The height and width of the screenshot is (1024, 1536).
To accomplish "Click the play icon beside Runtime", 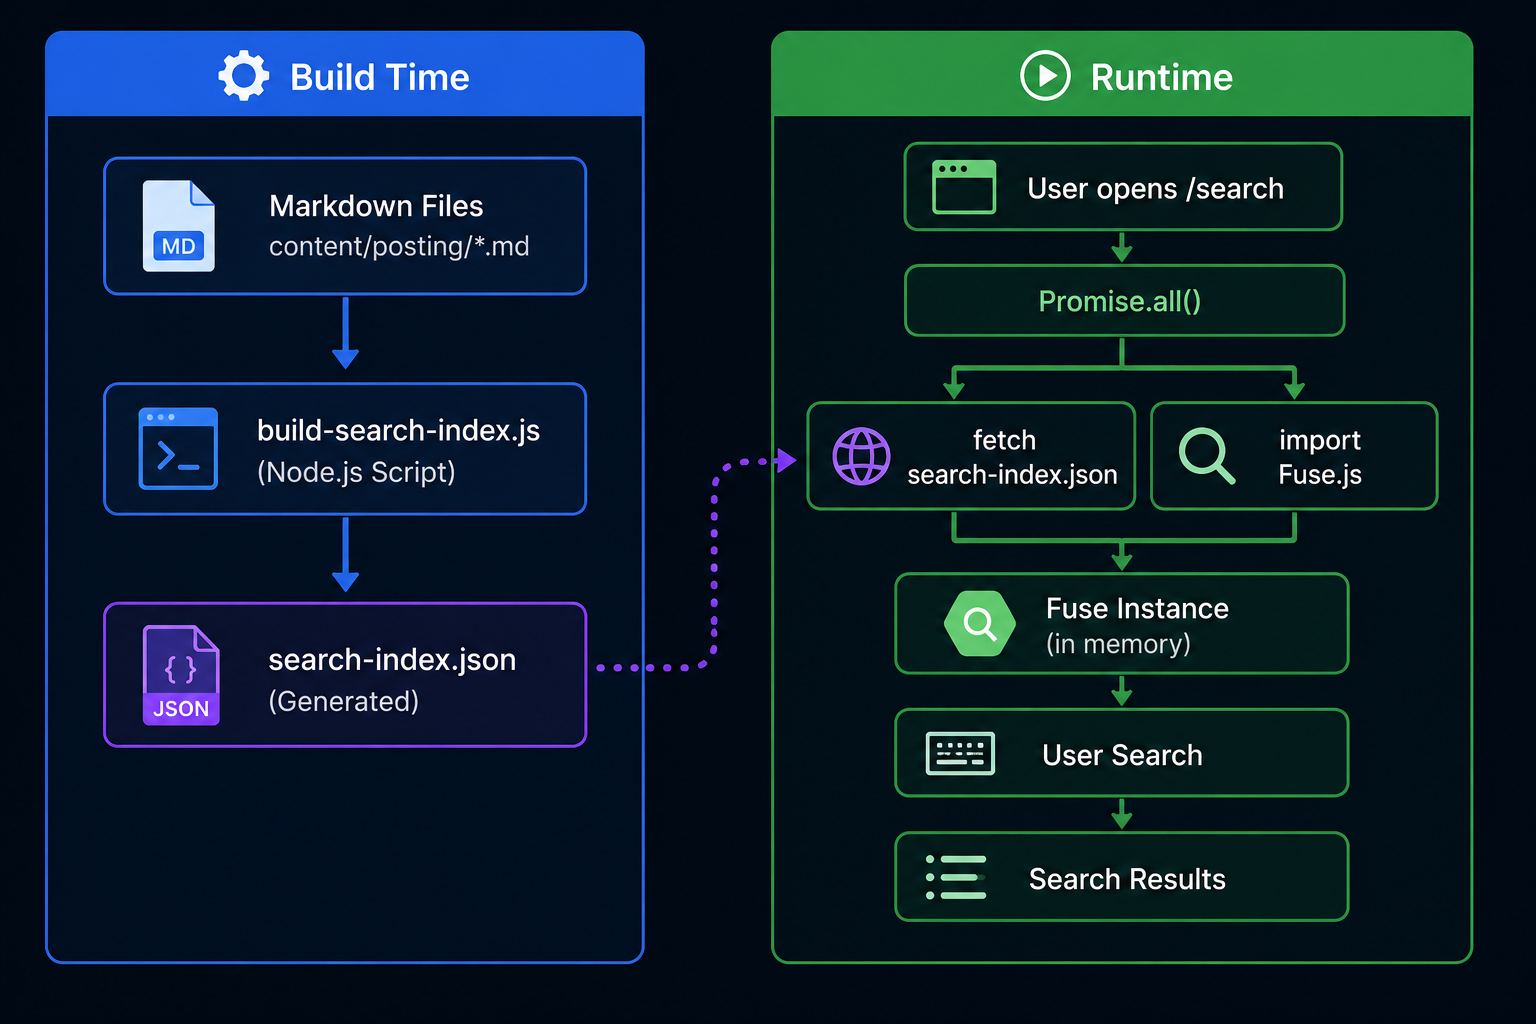I will [x=1045, y=76].
